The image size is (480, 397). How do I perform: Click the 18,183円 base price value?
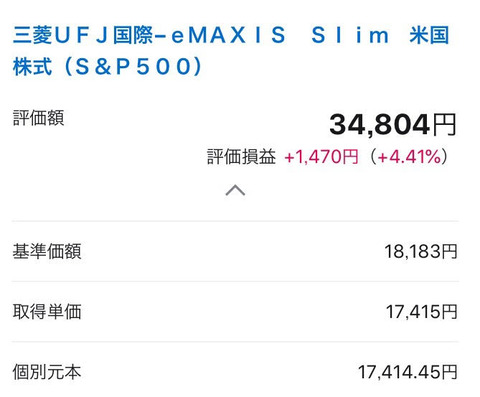[421, 251]
